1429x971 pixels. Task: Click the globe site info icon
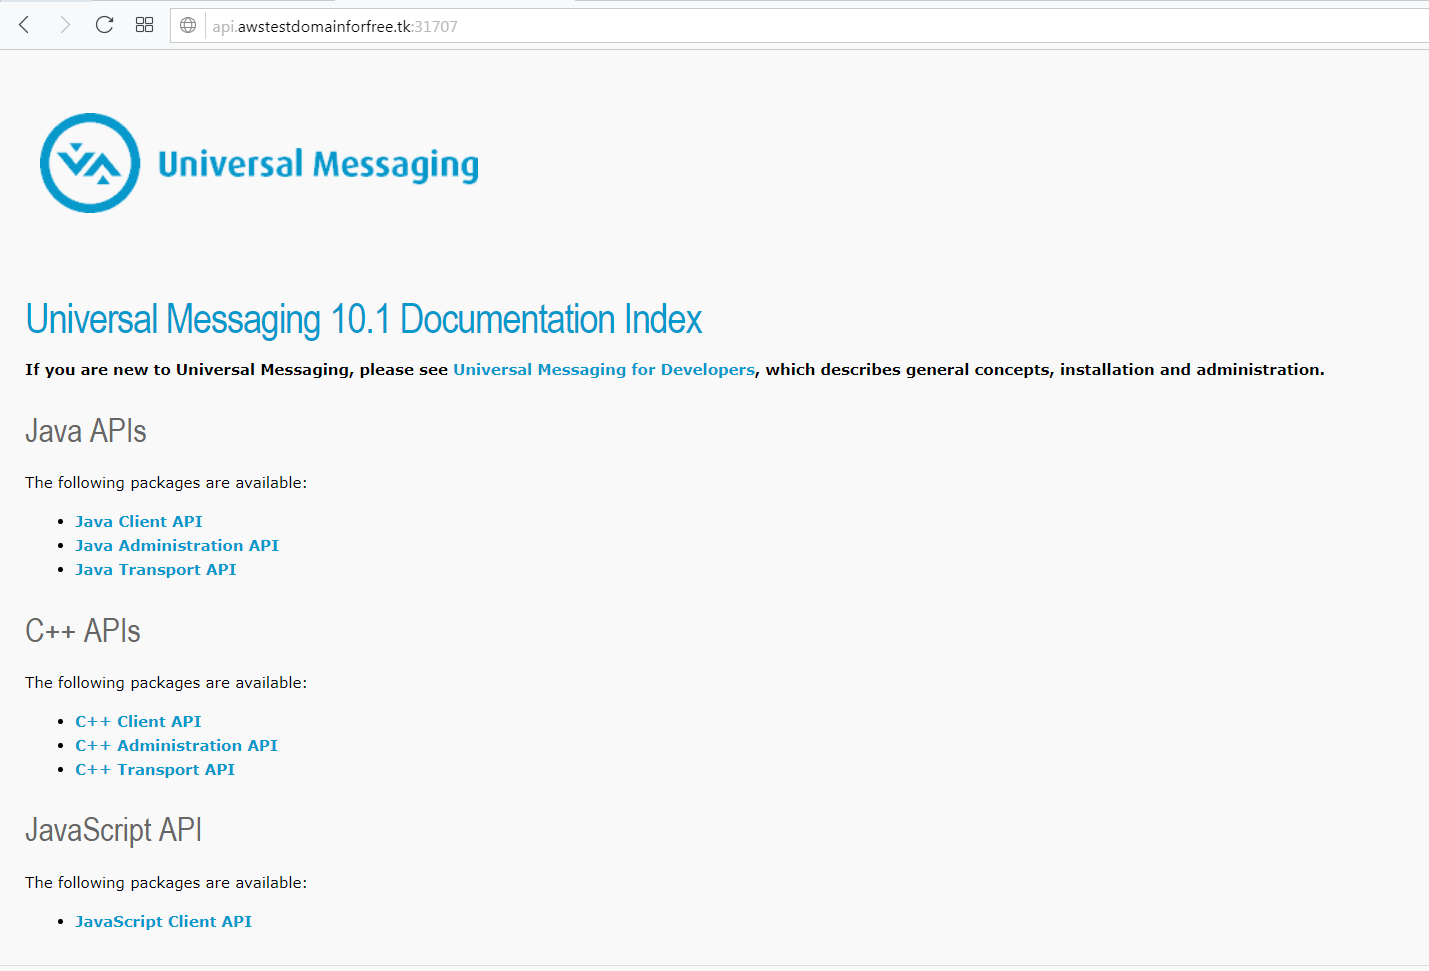click(x=188, y=26)
